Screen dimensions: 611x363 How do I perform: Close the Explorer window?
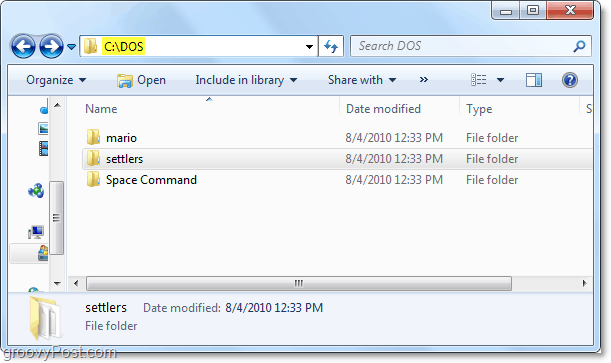(x=570, y=10)
